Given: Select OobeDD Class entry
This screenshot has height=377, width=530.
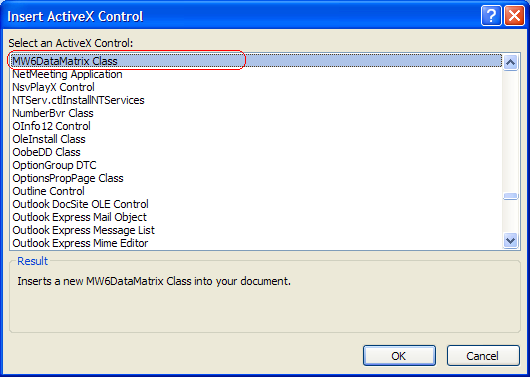Looking at the screenshot, I should coord(256,152).
